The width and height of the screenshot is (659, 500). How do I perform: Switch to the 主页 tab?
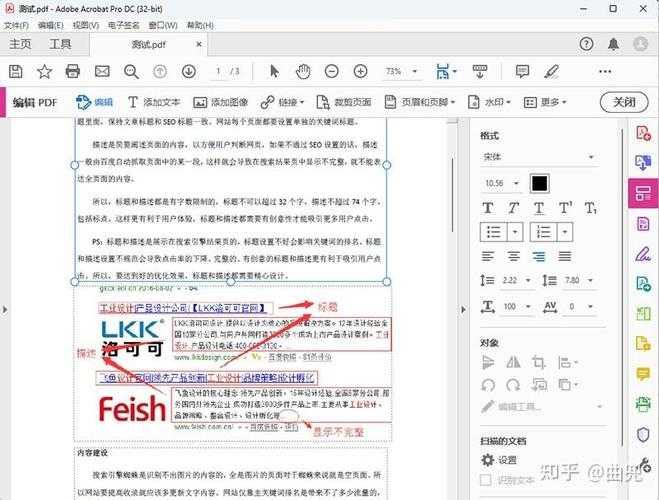coord(20,44)
